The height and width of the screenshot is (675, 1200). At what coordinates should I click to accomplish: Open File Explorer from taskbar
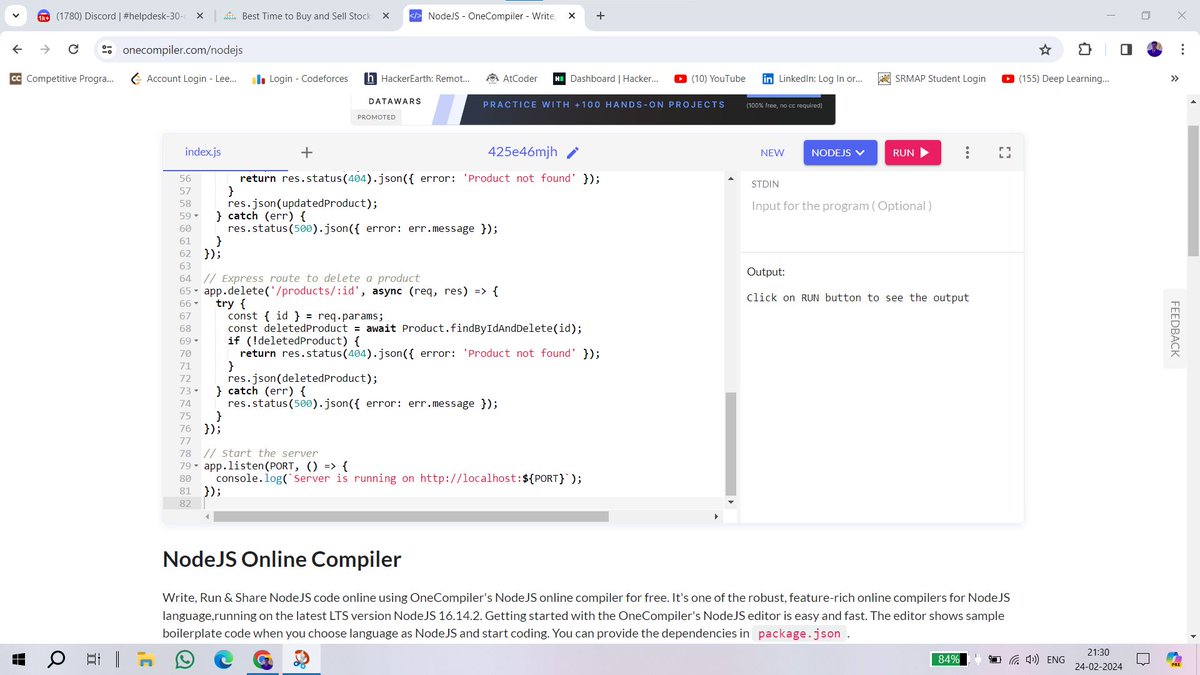pyautogui.click(x=145, y=659)
